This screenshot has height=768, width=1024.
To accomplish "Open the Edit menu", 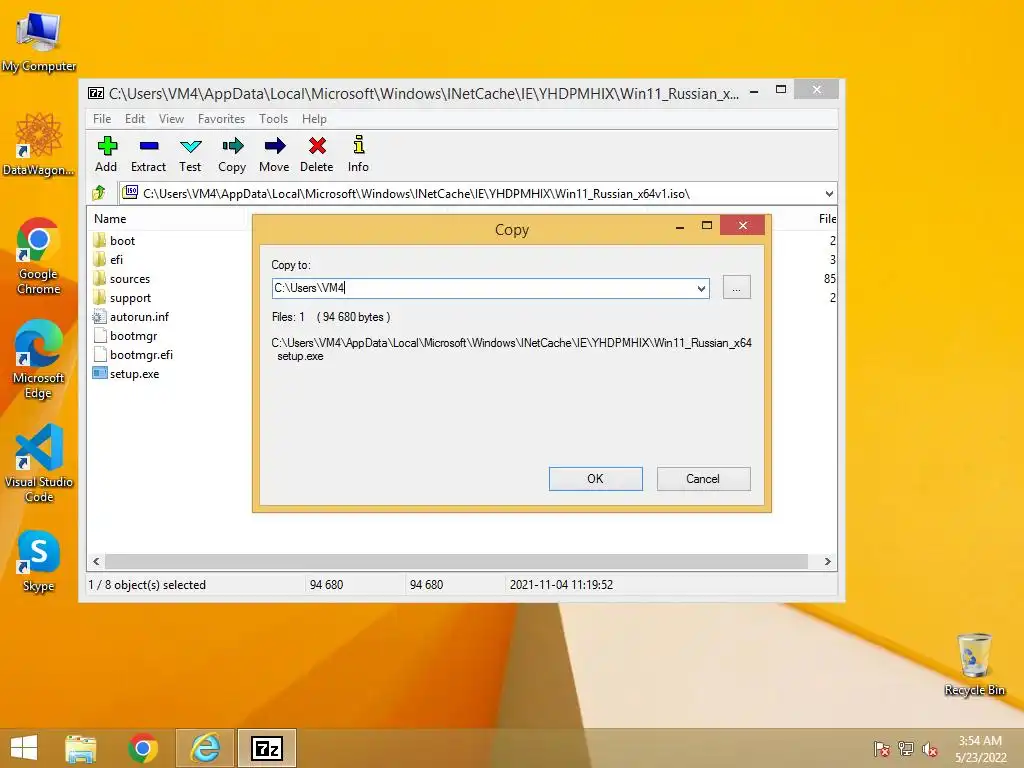I will click(135, 119).
